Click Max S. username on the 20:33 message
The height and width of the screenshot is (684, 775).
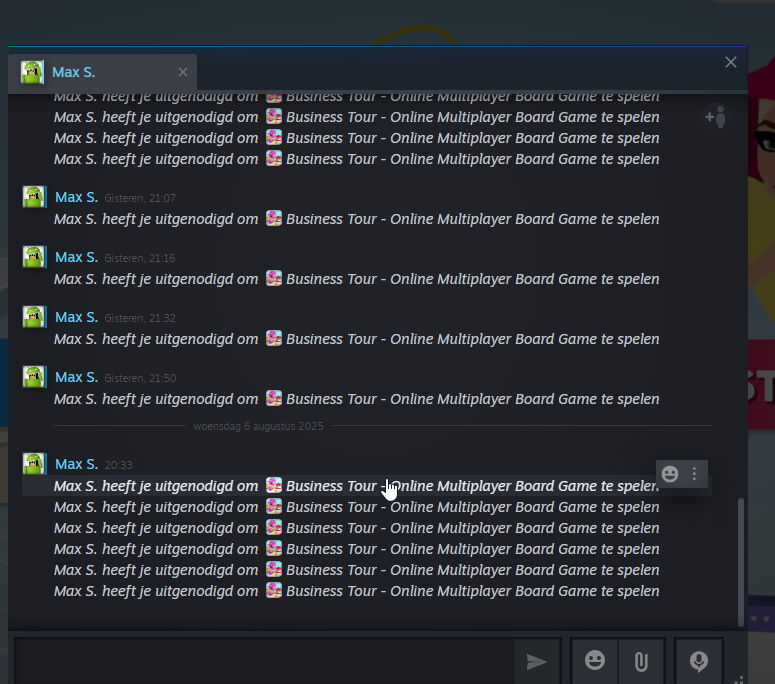pos(76,464)
